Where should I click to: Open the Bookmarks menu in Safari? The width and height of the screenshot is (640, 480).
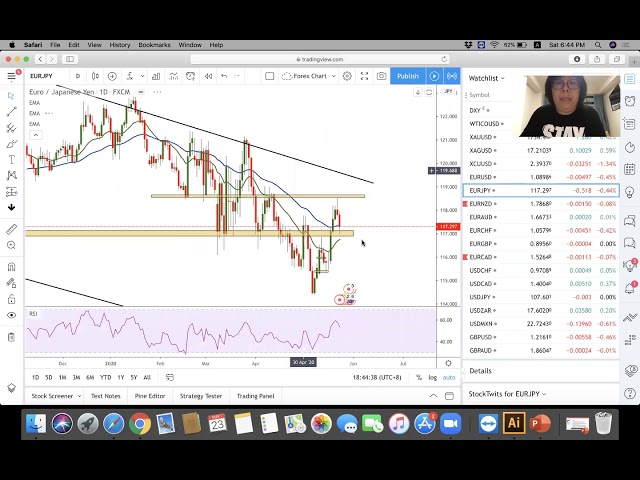[154, 45]
